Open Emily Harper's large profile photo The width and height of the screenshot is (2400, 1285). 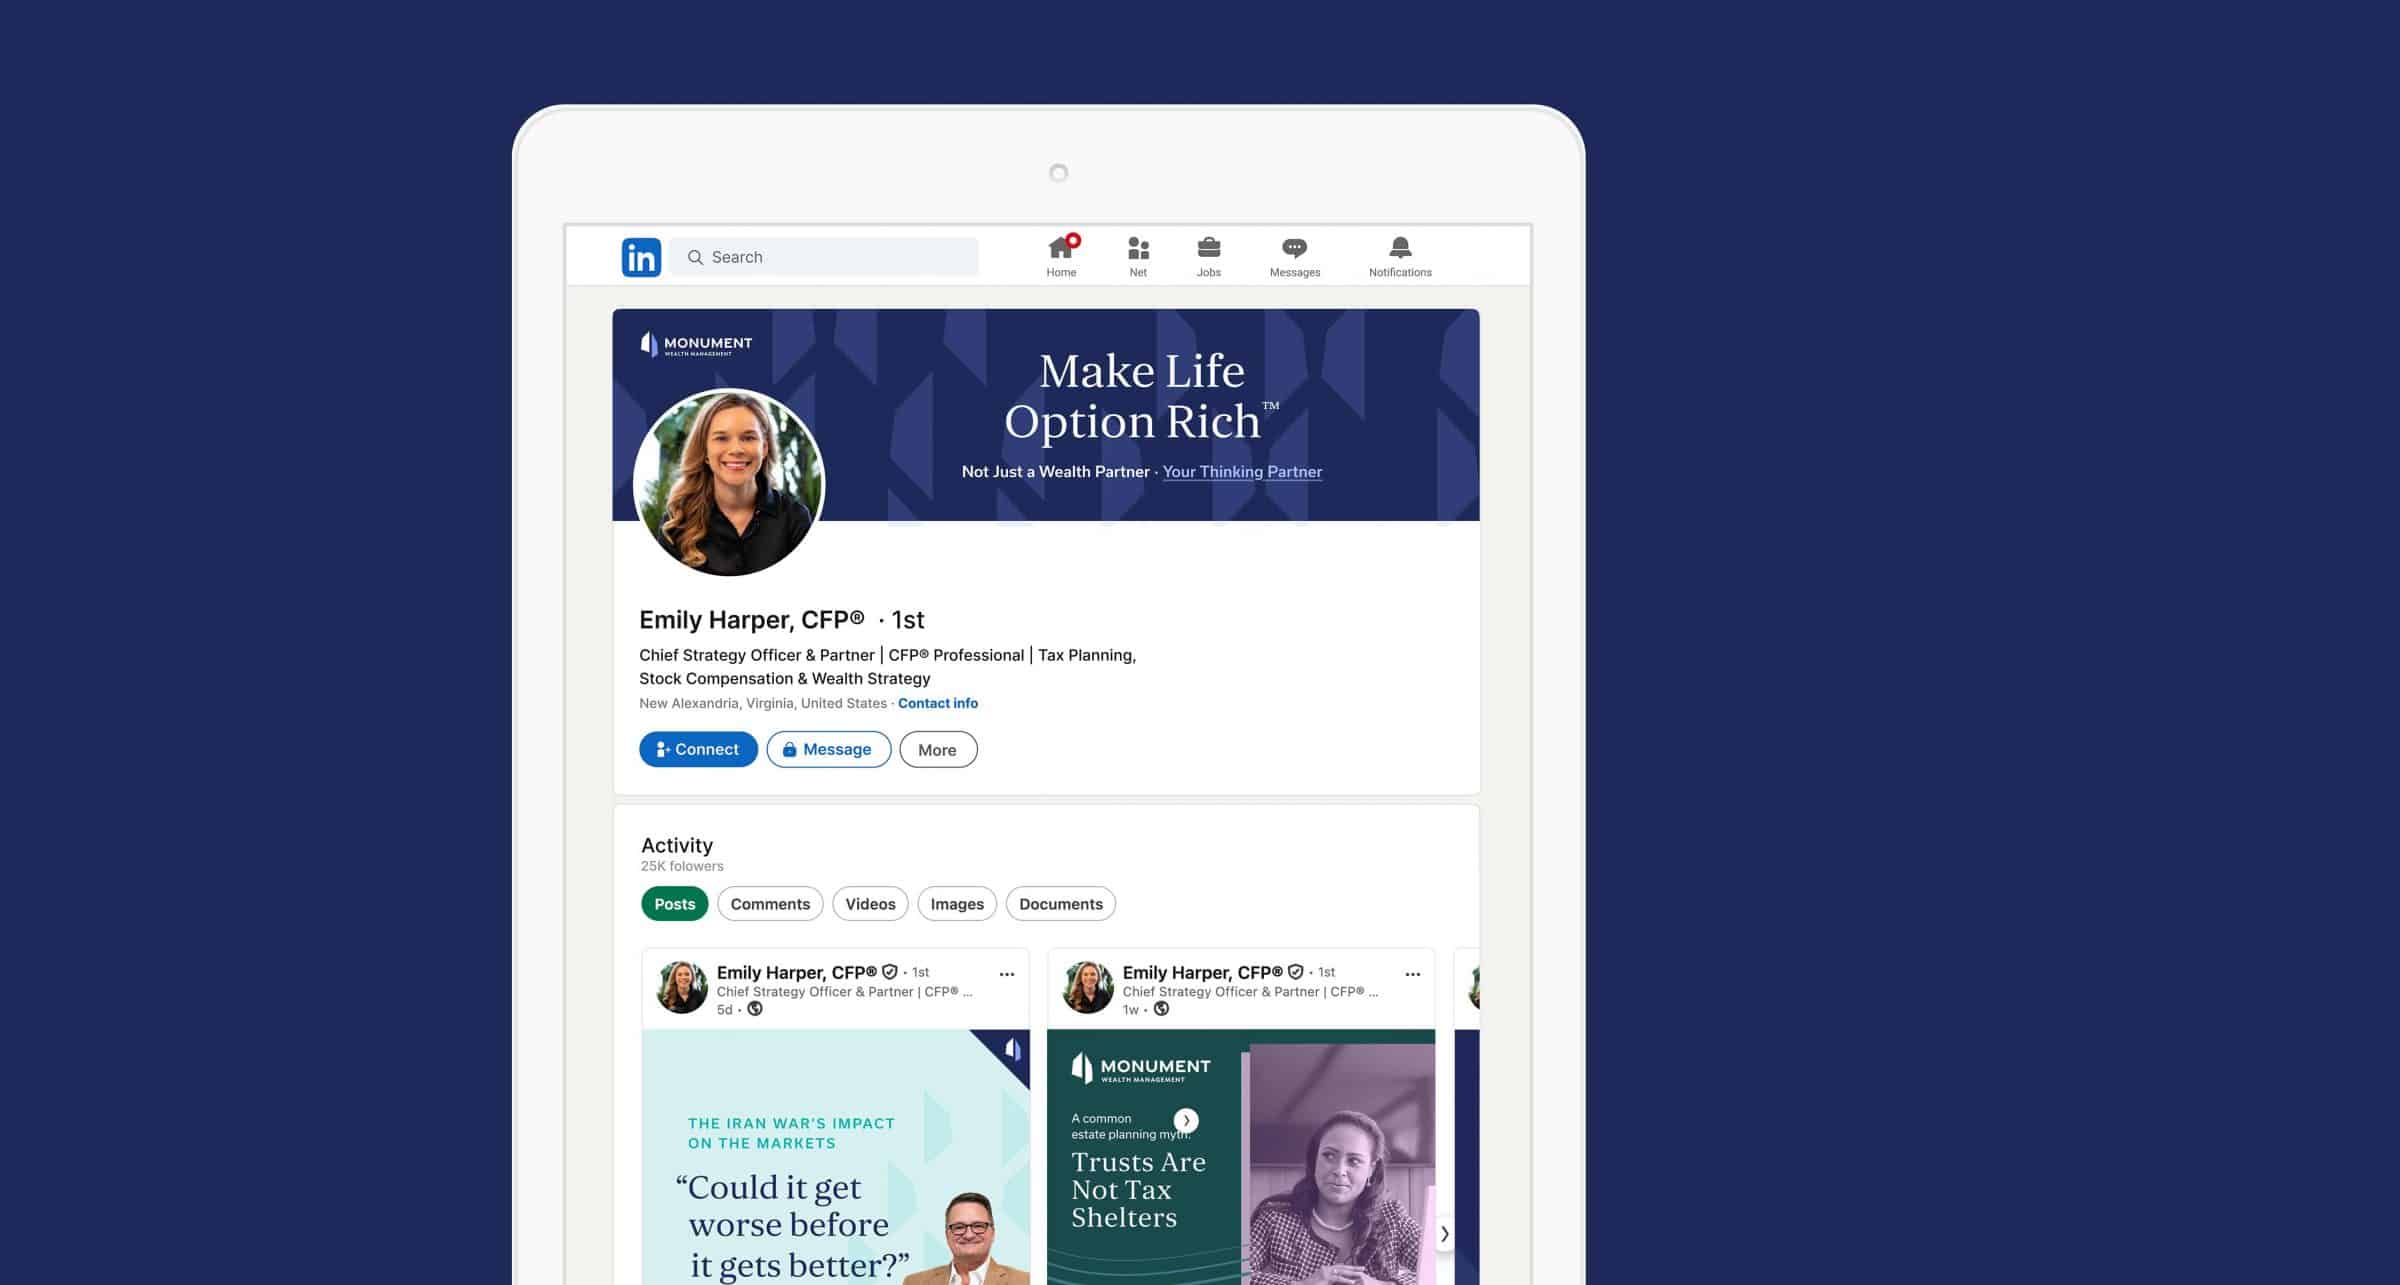(x=729, y=482)
